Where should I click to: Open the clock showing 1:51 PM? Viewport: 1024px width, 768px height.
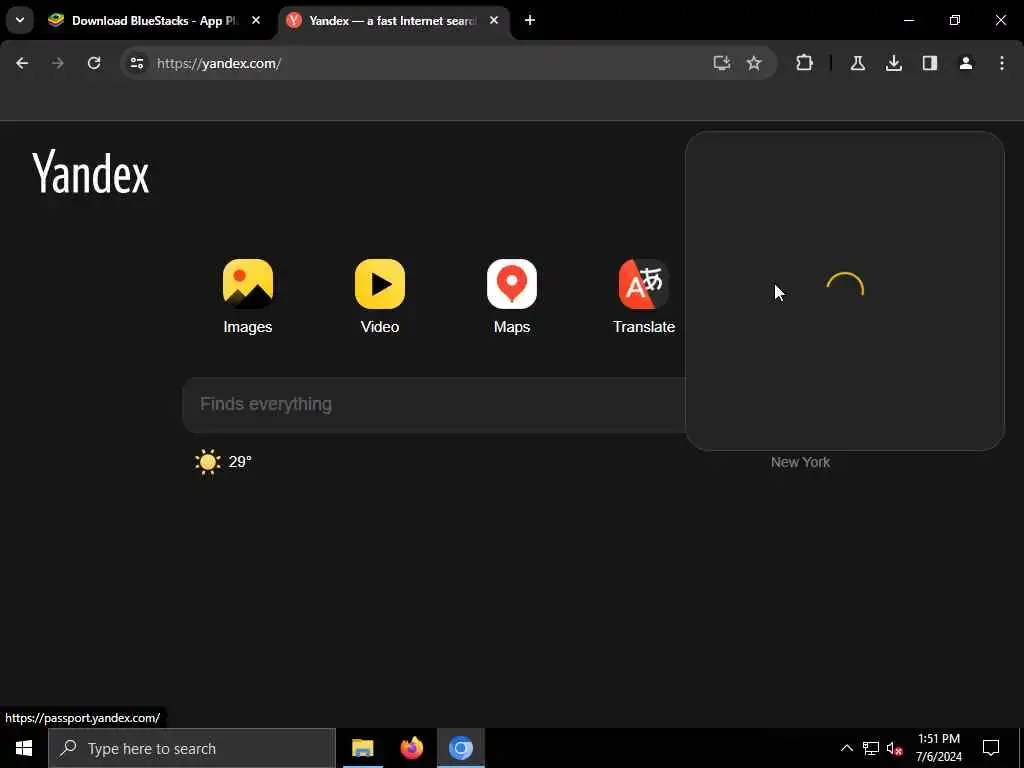[x=938, y=748]
